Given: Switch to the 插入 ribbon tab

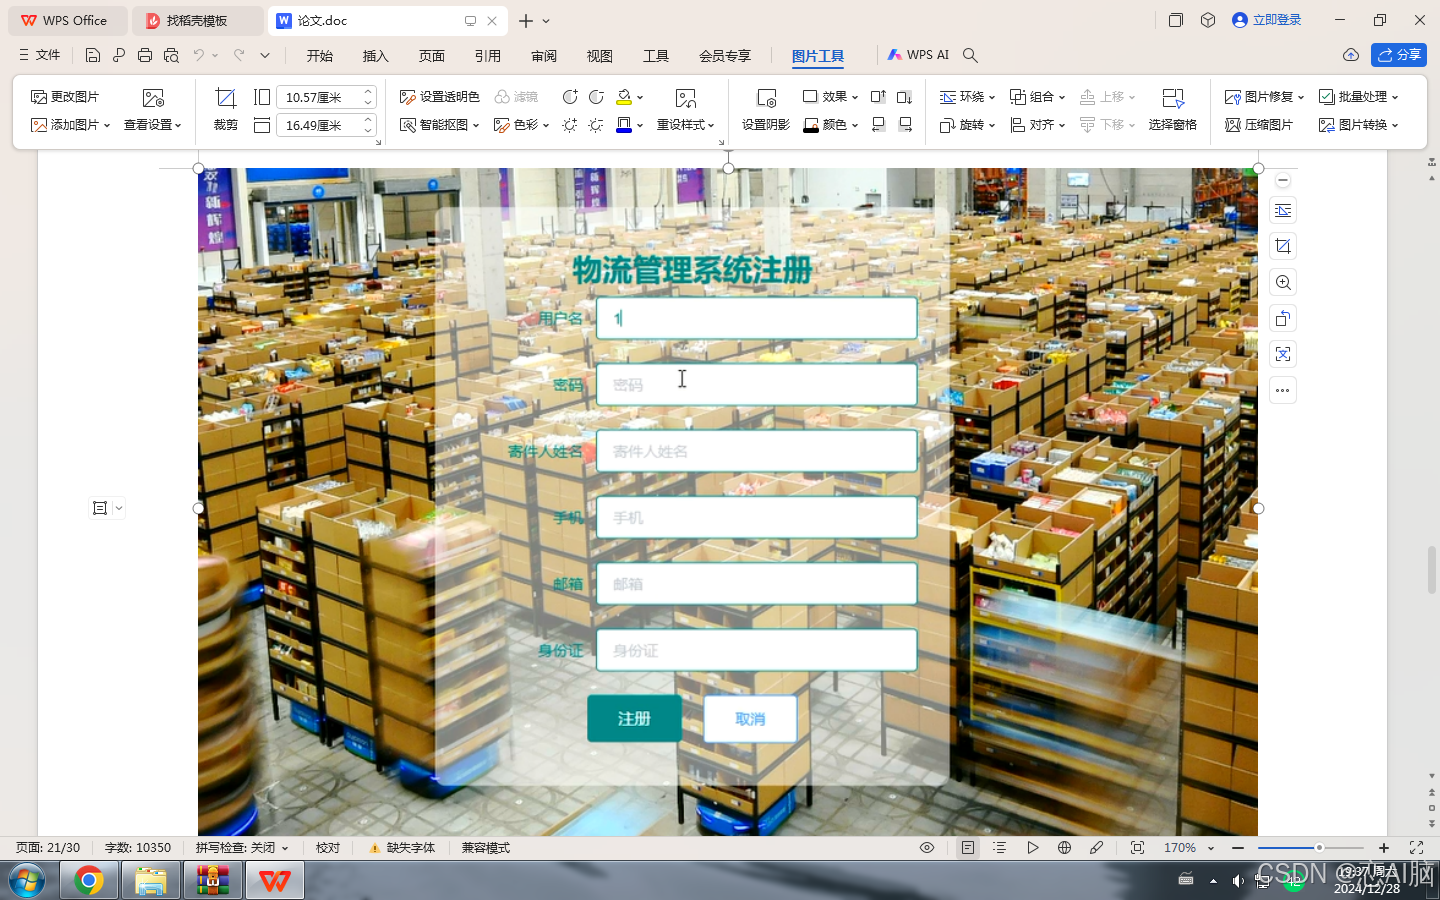Looking at the screenshot, I should click(x=375, y=56).
